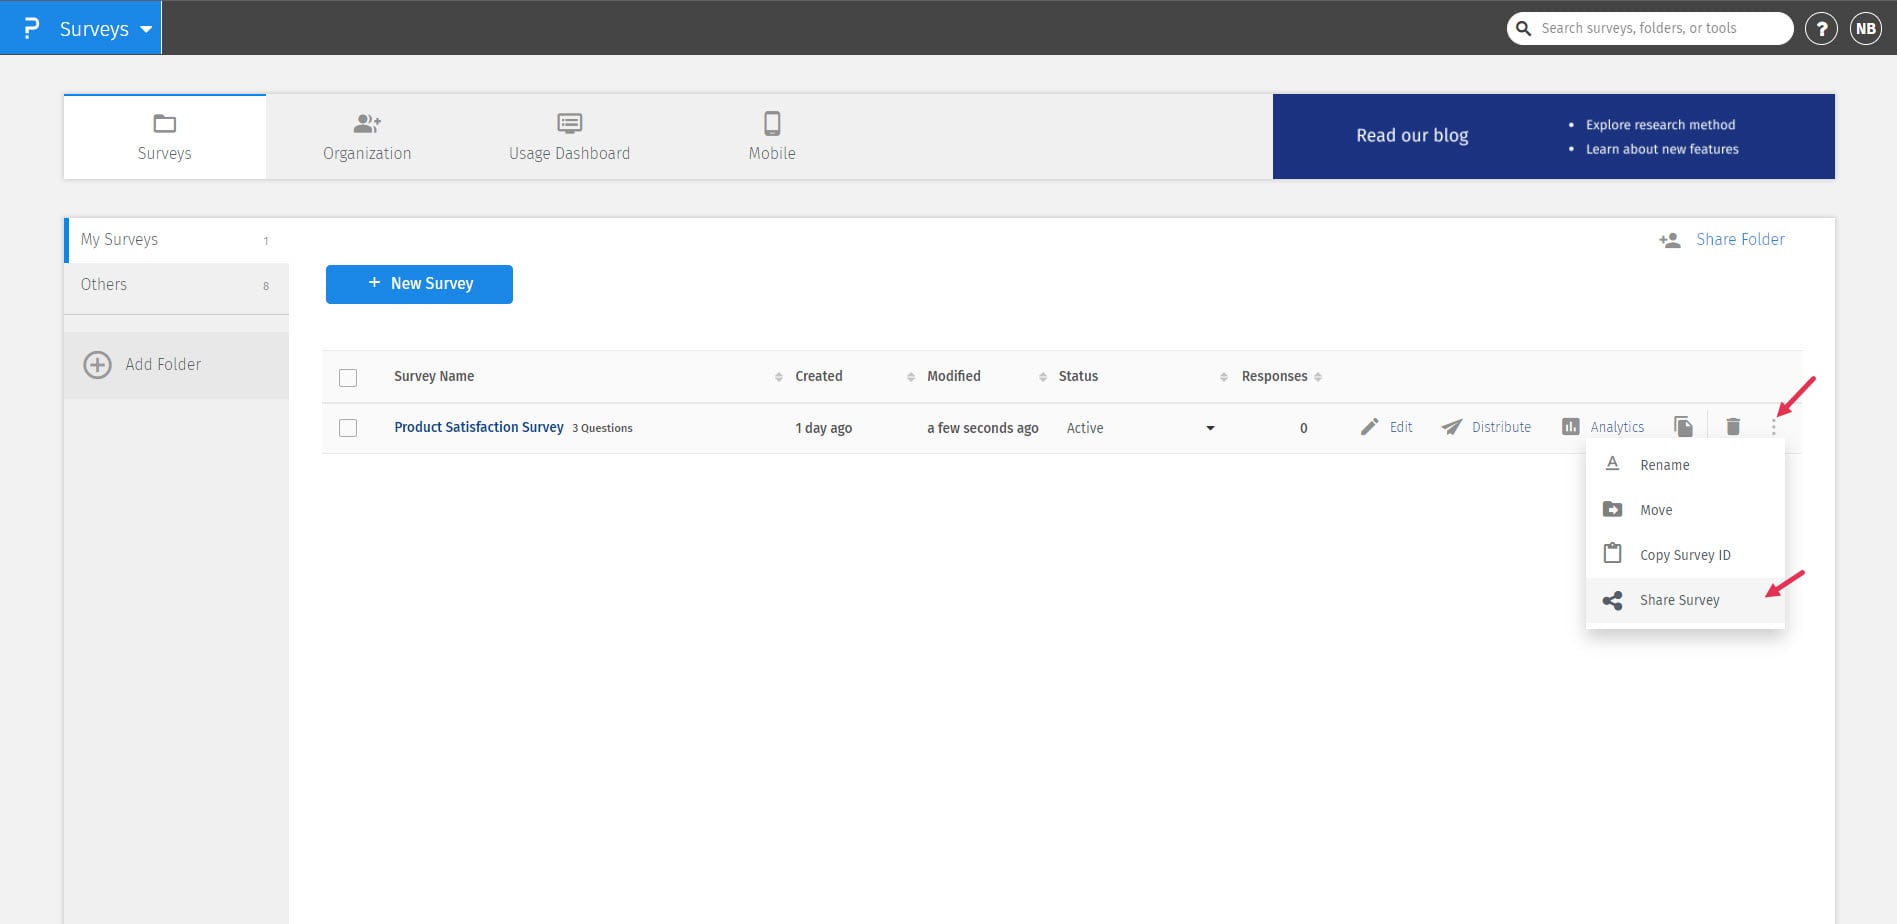
Task: Toggle the select all surveys checkbox
Action: tap(348, 378)
